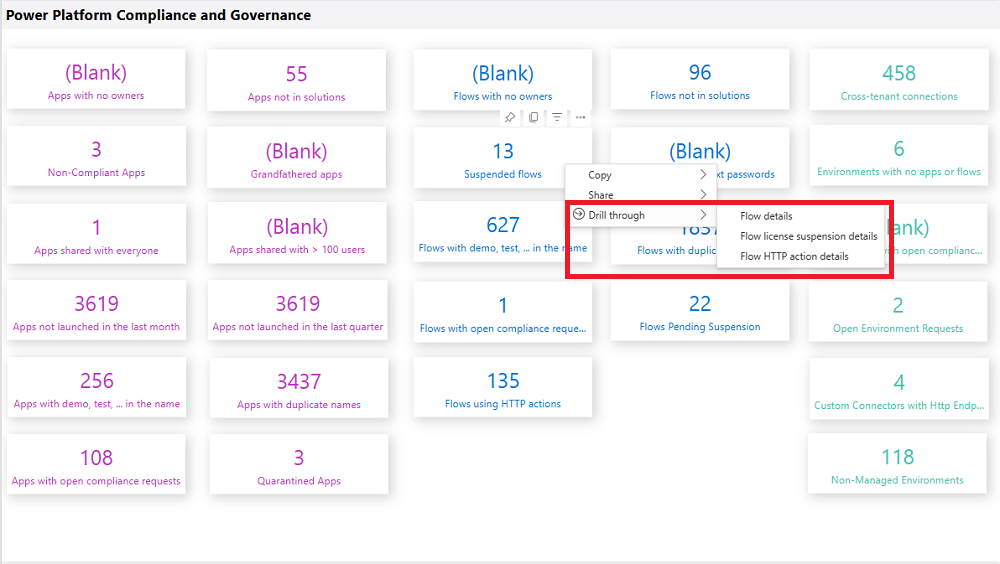Screen dimensions: 1000x564
Task: Click the Drill through circular arrow icon
Action: pyautogui.click(x=578, y=214)
